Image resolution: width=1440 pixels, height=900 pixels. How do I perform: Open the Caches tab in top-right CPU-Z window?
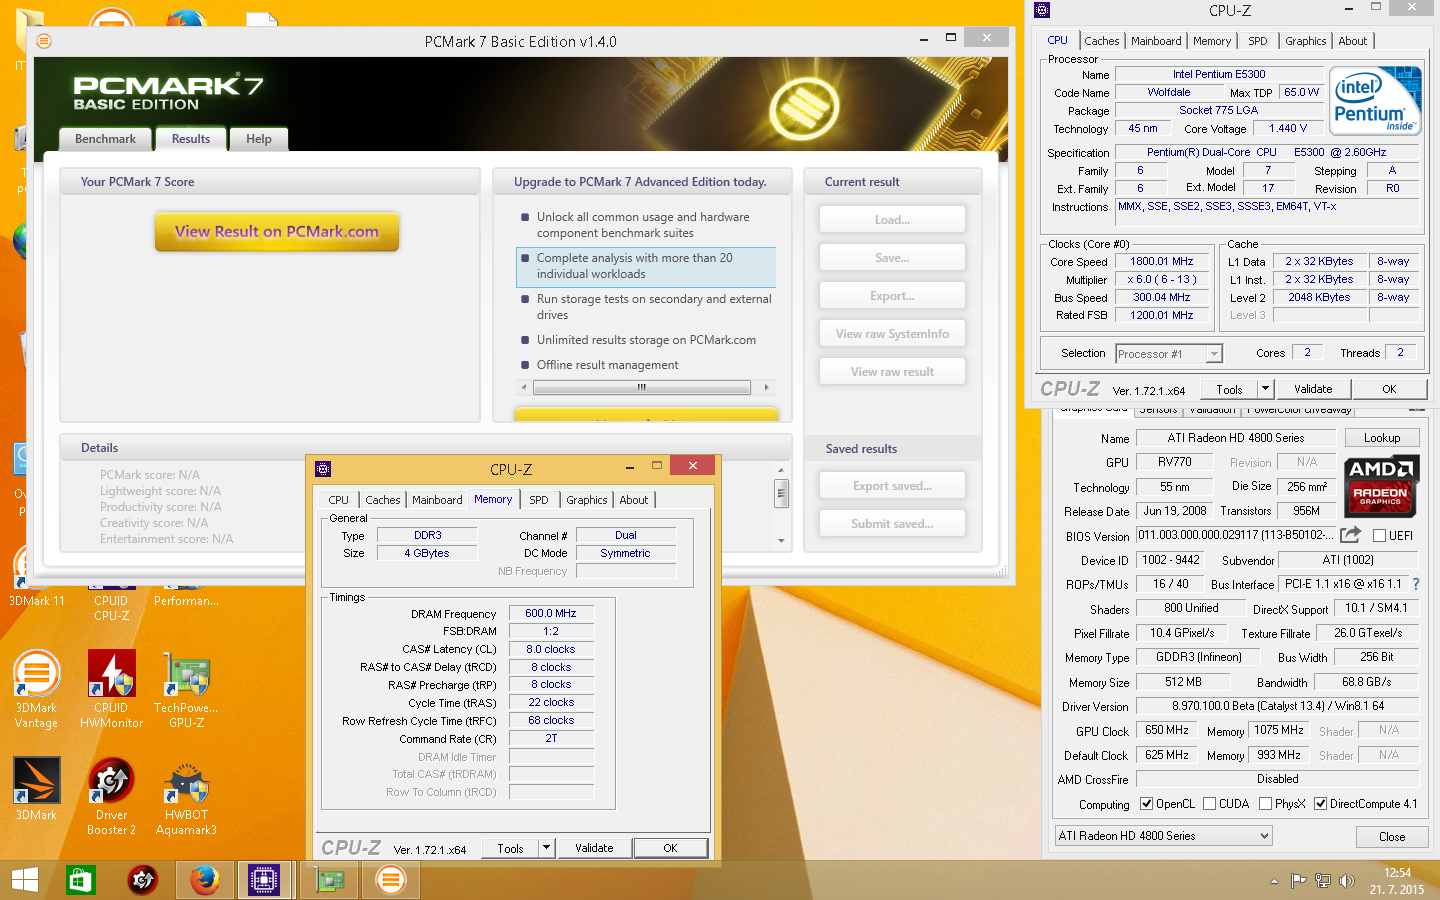tap(1102, 41)
